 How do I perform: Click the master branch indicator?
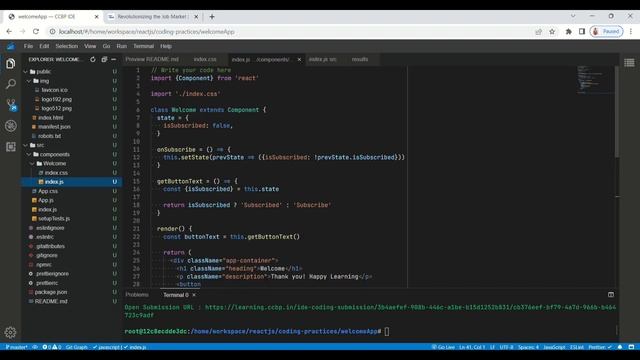pos(16,347)
